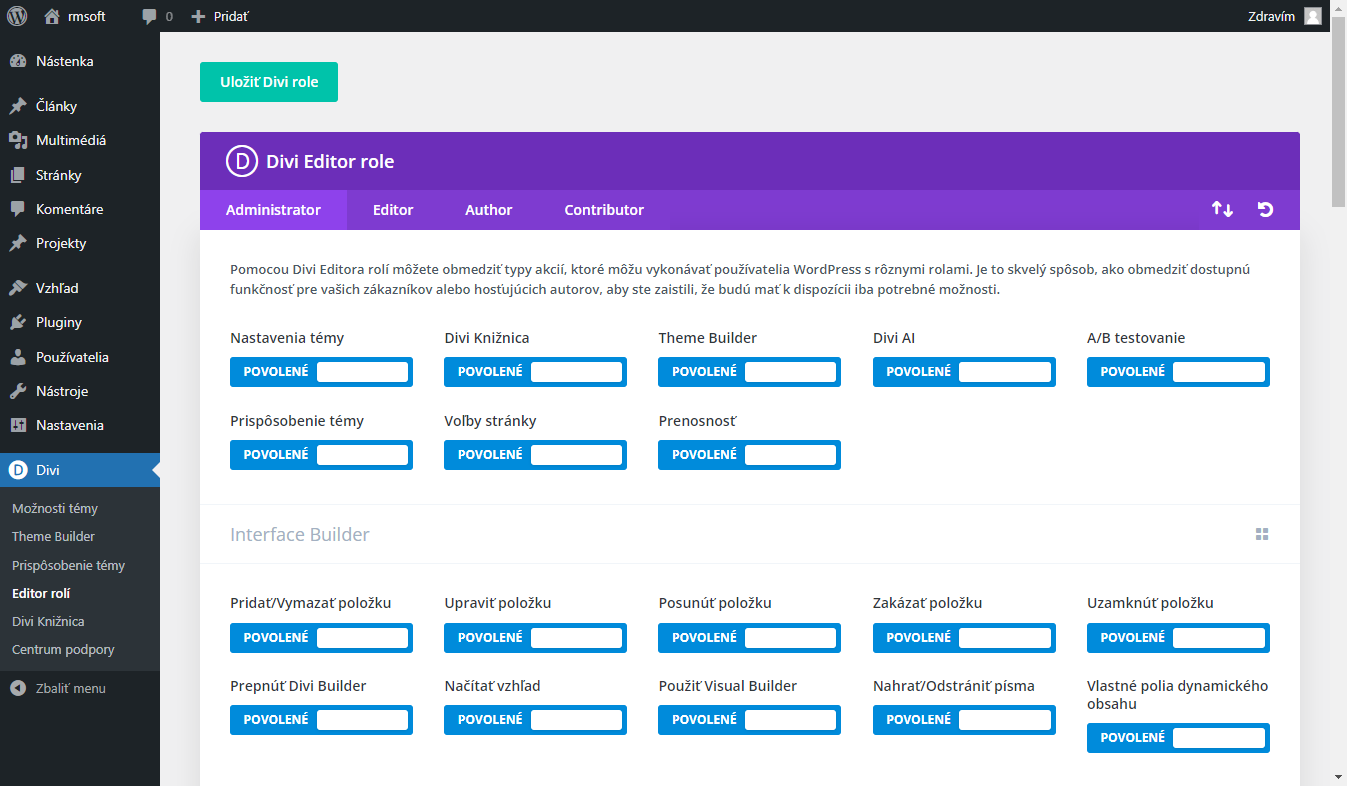
Task: Toggle Prenosnosť permission
Action: tap(749, 455)
